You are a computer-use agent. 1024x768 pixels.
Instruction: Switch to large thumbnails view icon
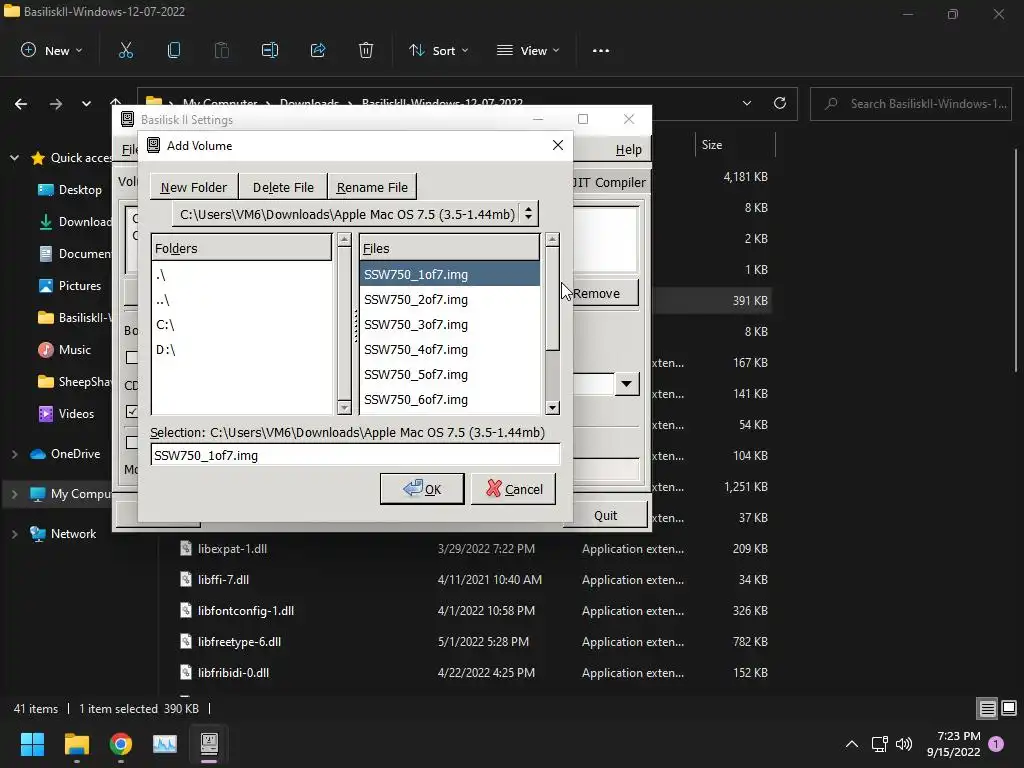coord(1009,709)
